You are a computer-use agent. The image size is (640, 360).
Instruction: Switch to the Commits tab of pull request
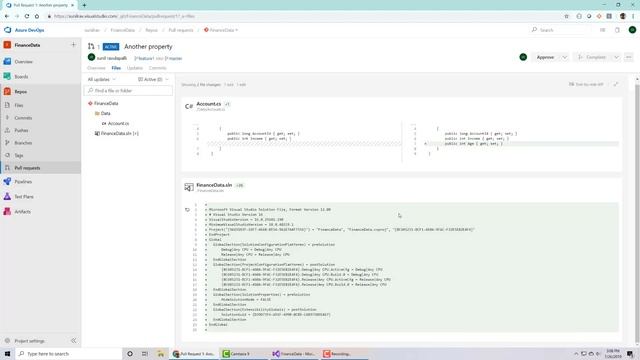point(158,68)
